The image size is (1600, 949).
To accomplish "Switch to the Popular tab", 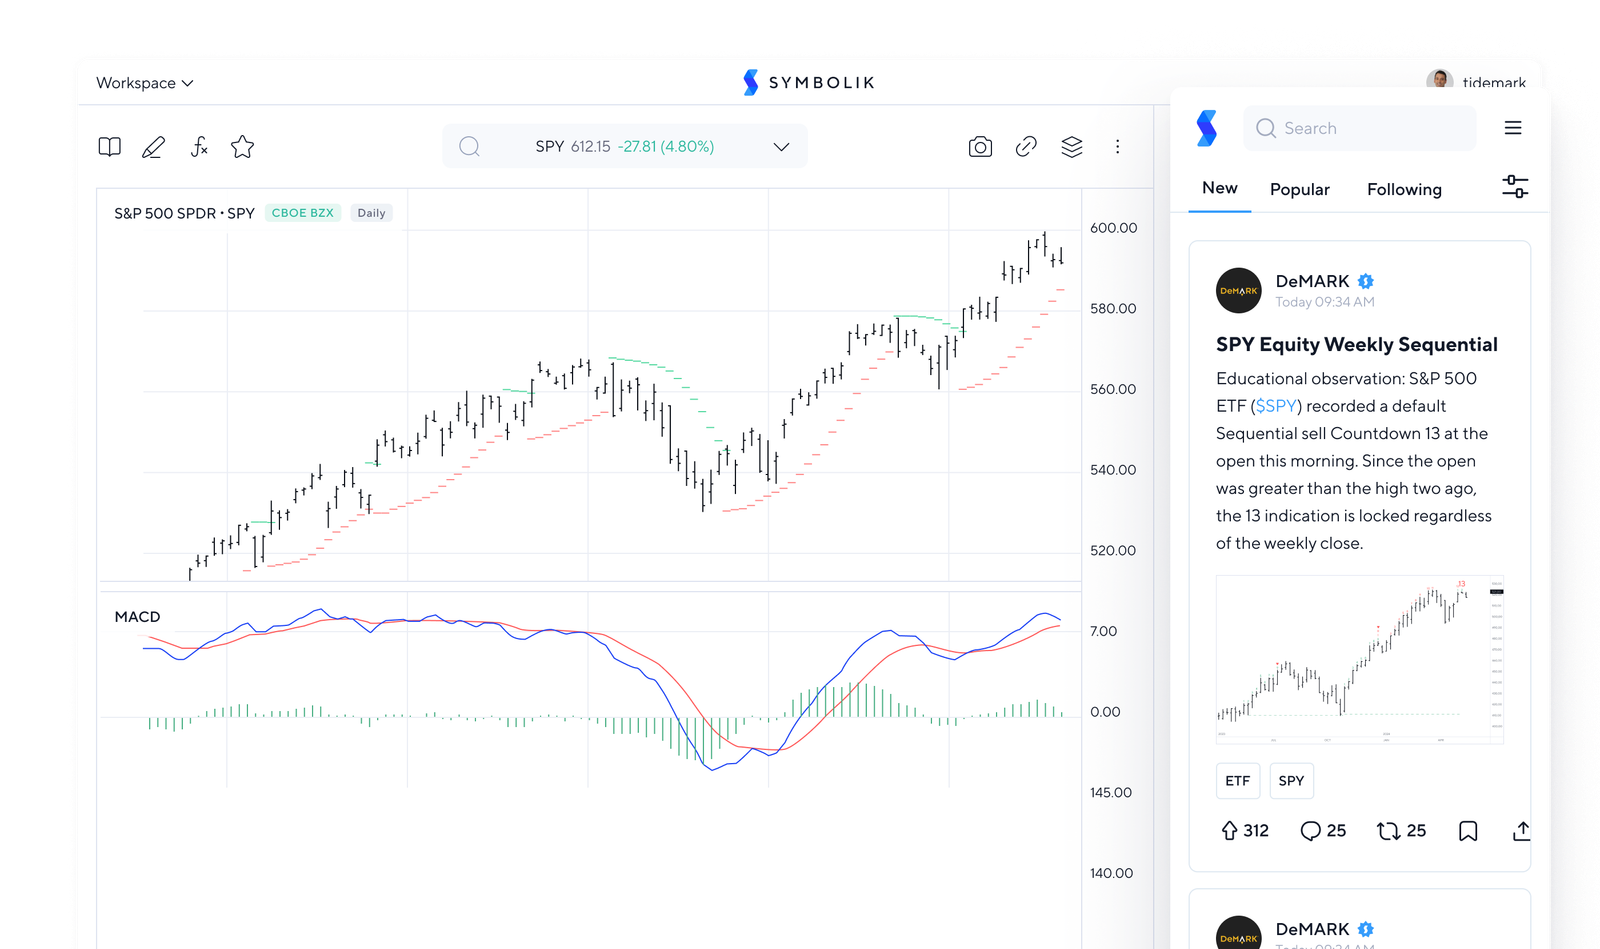I will [x=1299, y=189].
